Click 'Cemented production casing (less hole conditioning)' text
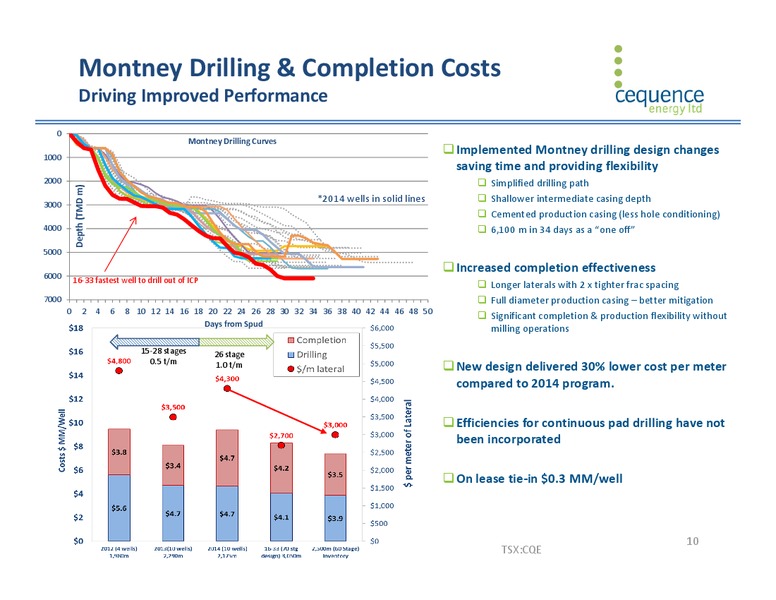This screenshot has height=600, width=776. [x=605, y=214]
